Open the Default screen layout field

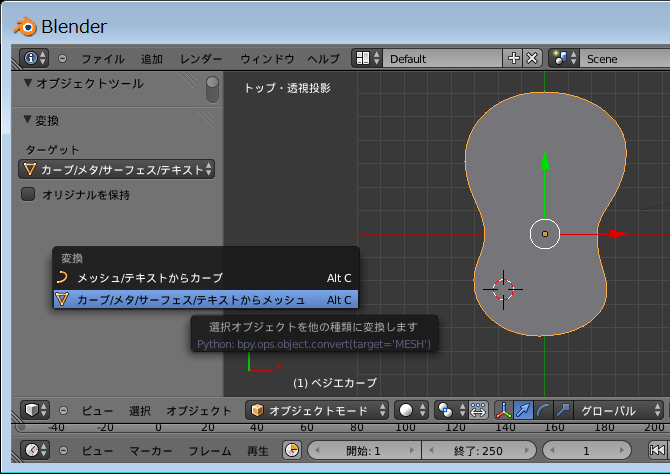point(442,58)
